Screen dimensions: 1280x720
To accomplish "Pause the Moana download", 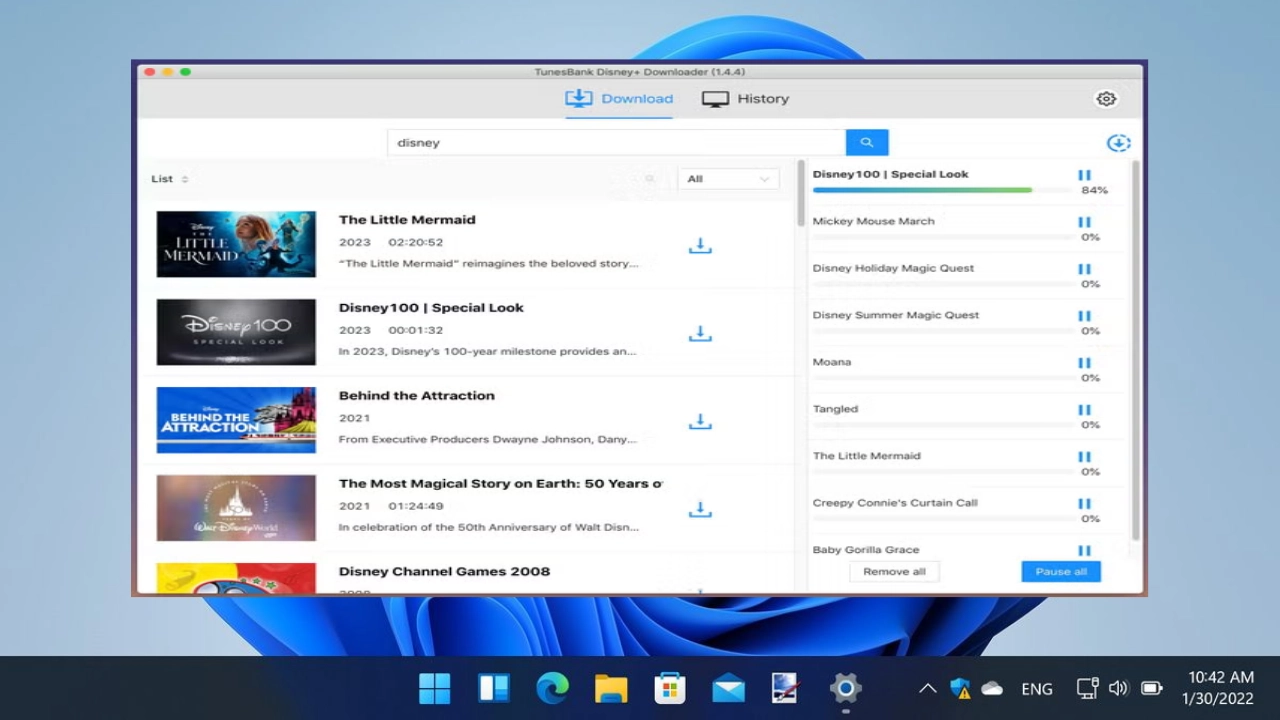I will coord(1084,363).
